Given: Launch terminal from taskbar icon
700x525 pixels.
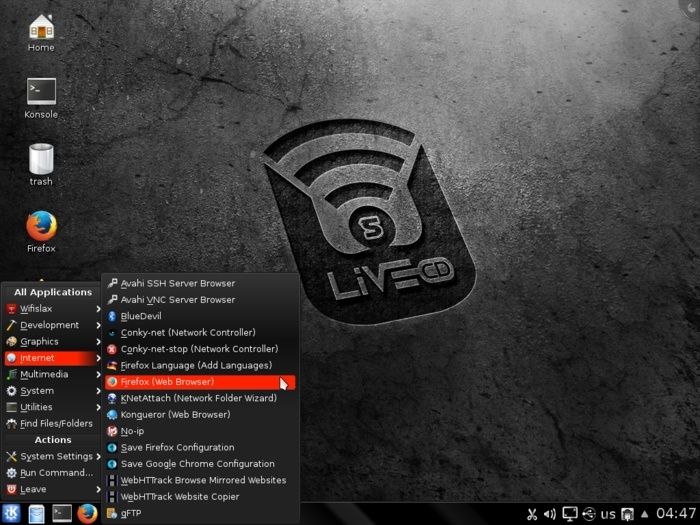Looking at the screenshot, I should [x=62, y=513].
